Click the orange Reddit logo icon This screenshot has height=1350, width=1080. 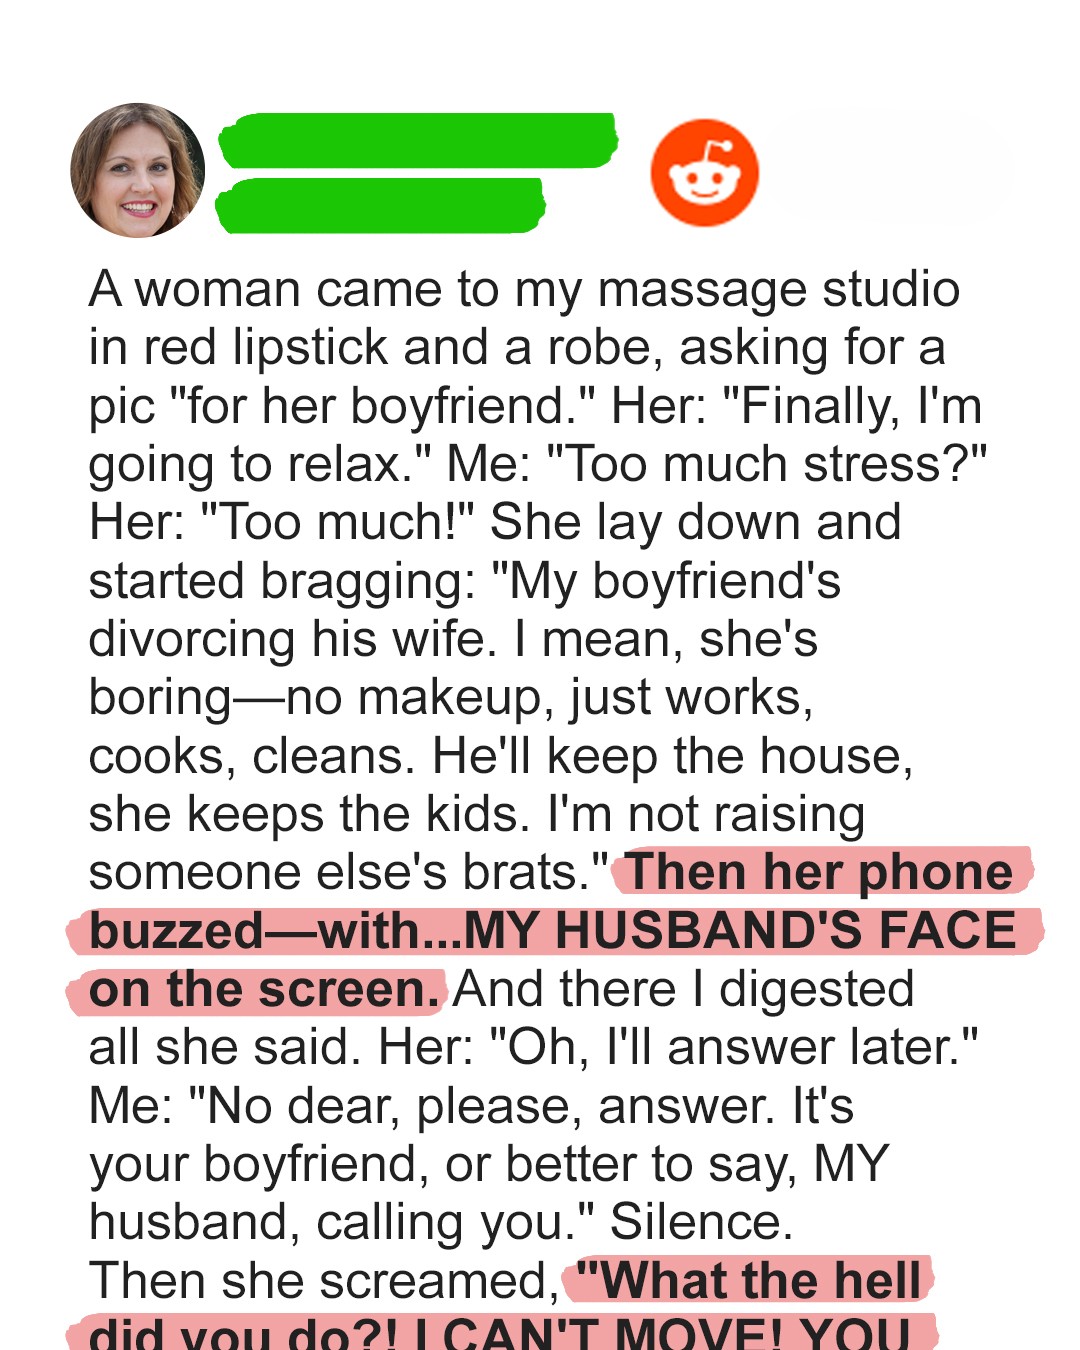(x=704, y=172)
